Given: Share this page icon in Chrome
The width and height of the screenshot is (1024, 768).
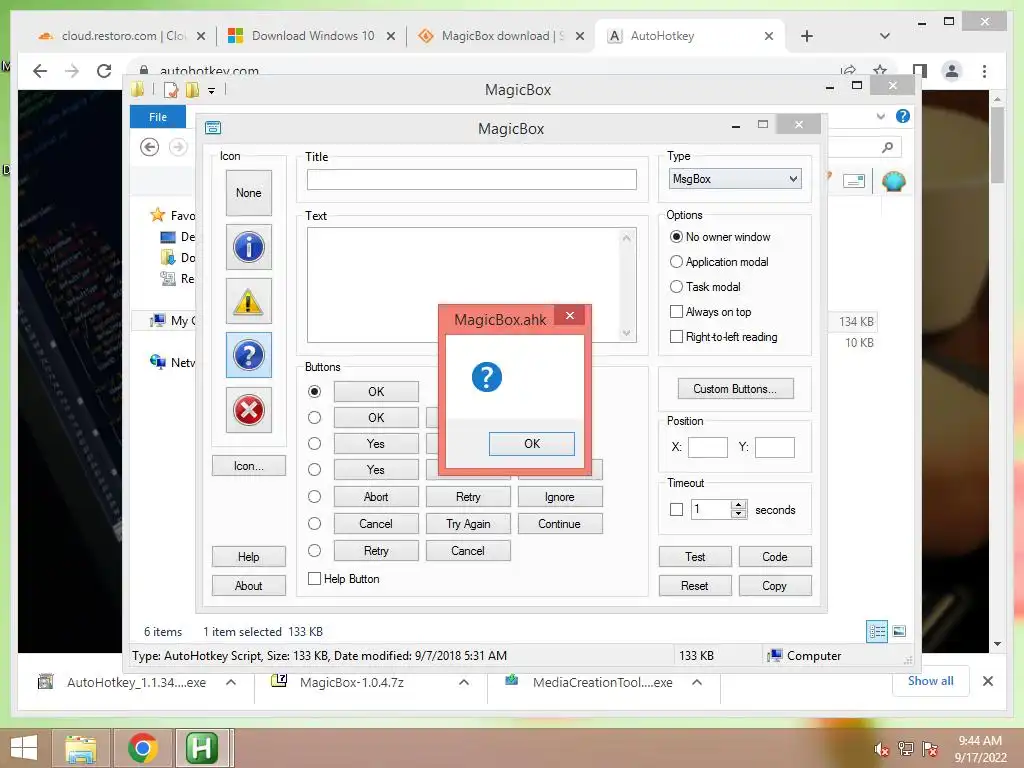Looking at the screenshot, I should coord(848,70).
